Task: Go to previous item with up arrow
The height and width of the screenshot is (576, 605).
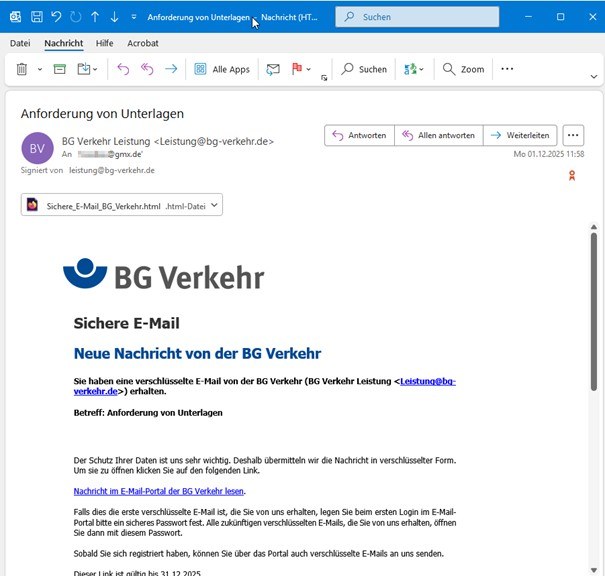Action: point(95,17)
